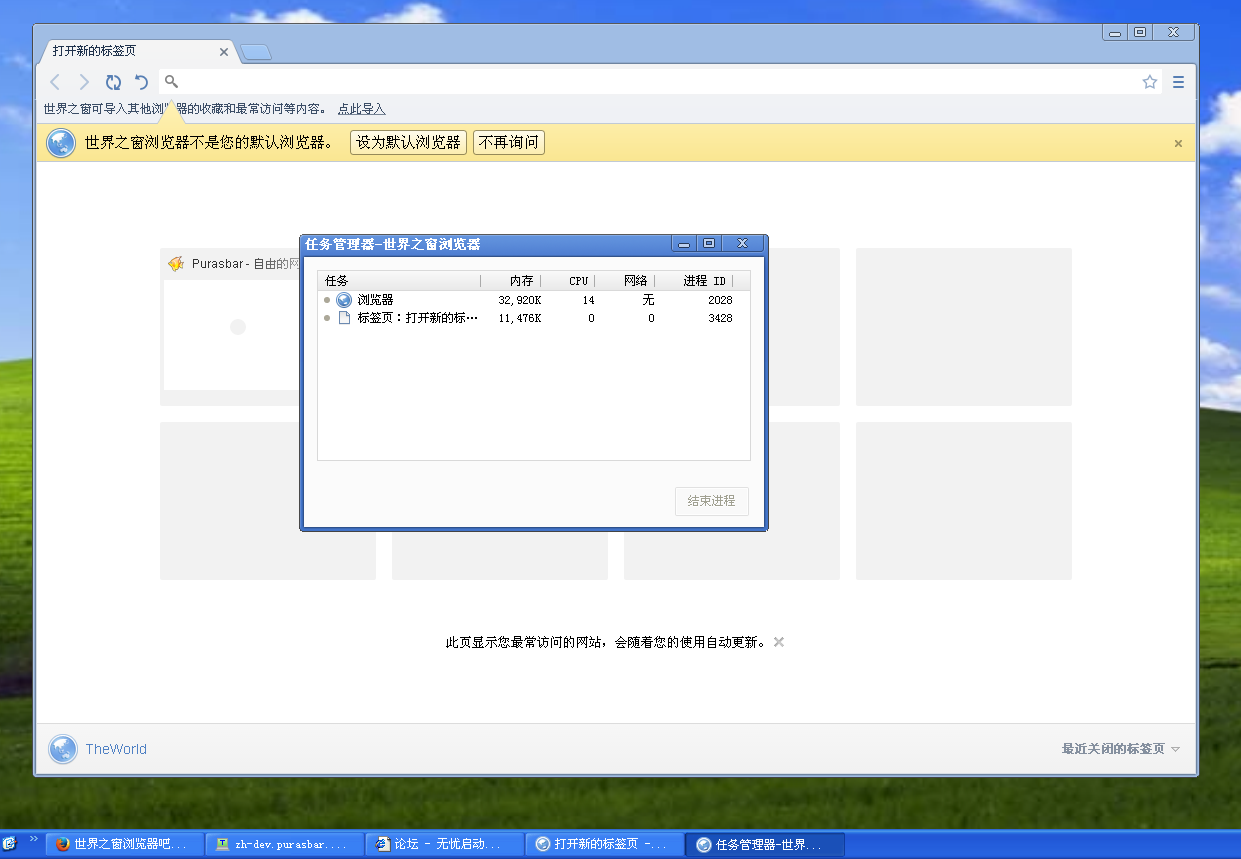Dismiss the default browser notification bar
The width and height of the screenshot is (1241, 859).
[x=1178, y=143]
